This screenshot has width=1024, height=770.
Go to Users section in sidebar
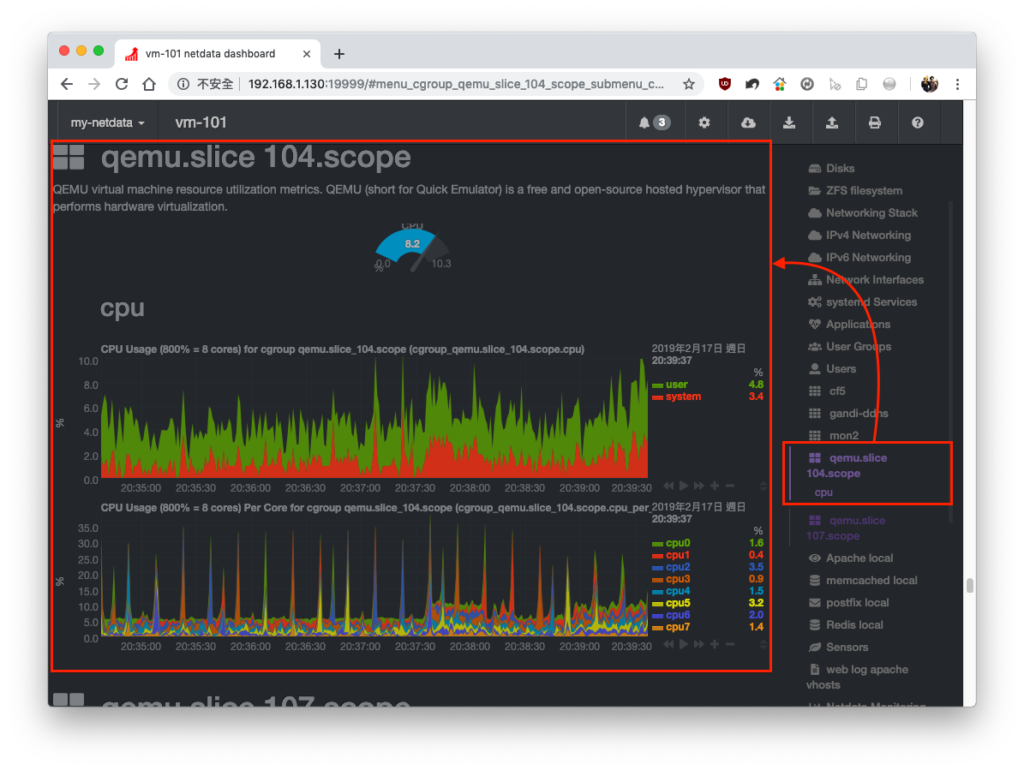tap(832, 369)
